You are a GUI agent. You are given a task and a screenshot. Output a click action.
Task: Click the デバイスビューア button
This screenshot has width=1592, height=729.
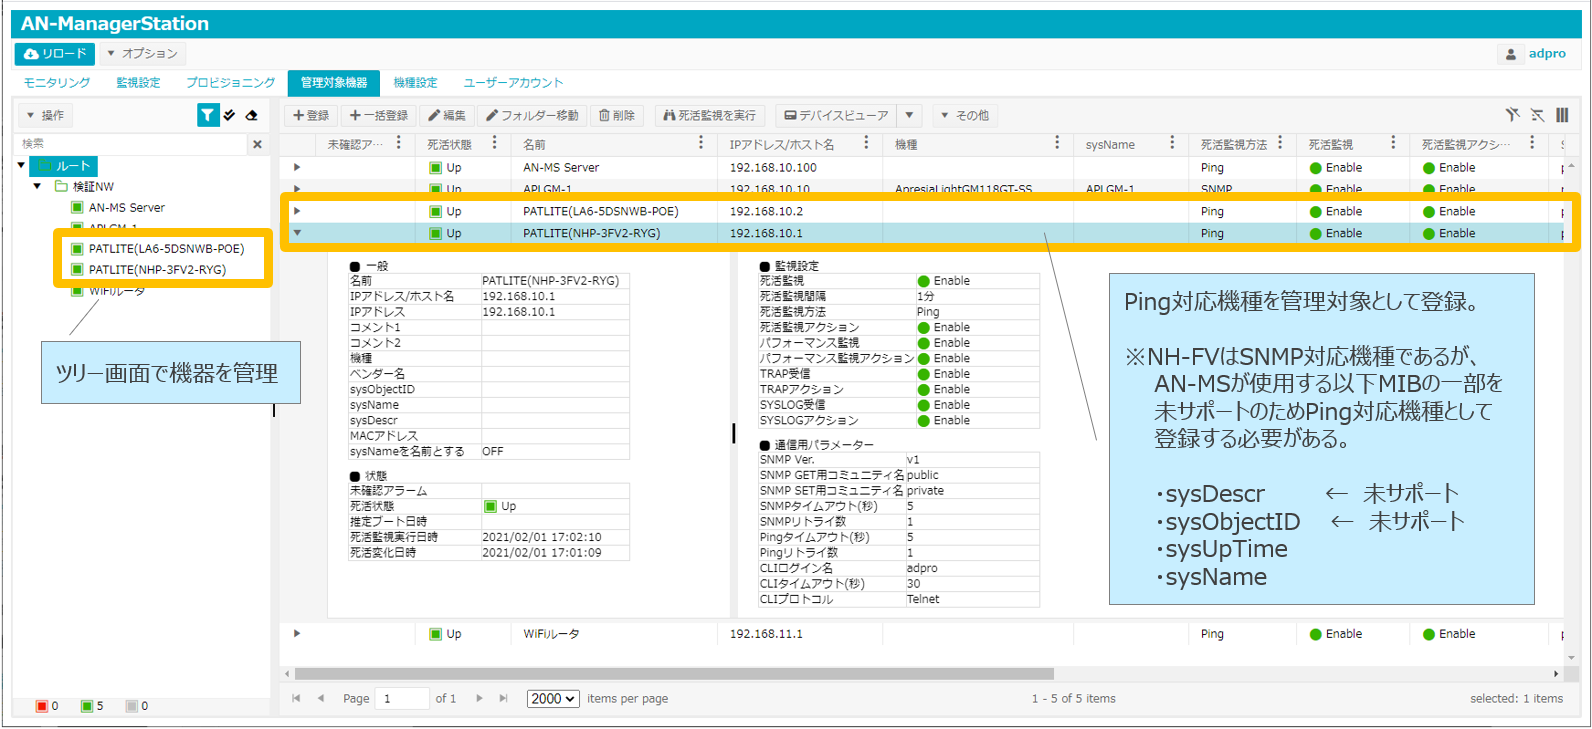836,116
